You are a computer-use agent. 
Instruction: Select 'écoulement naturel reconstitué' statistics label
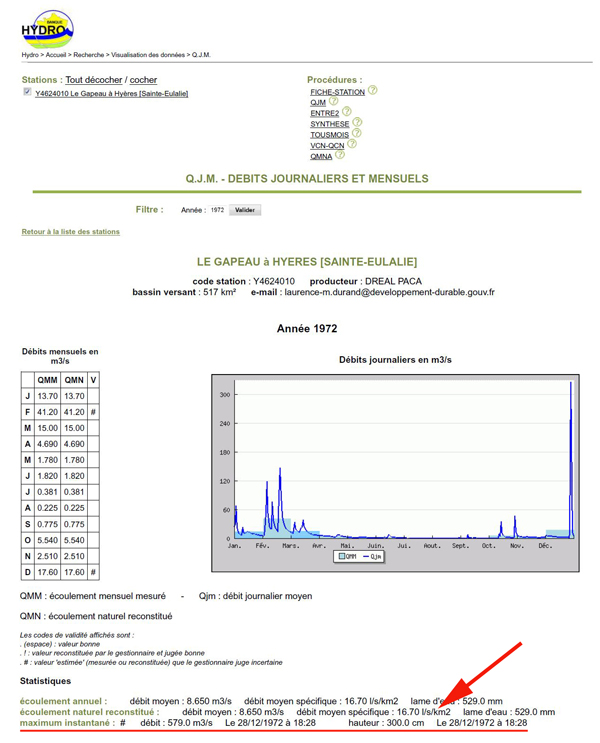point(89,712)
